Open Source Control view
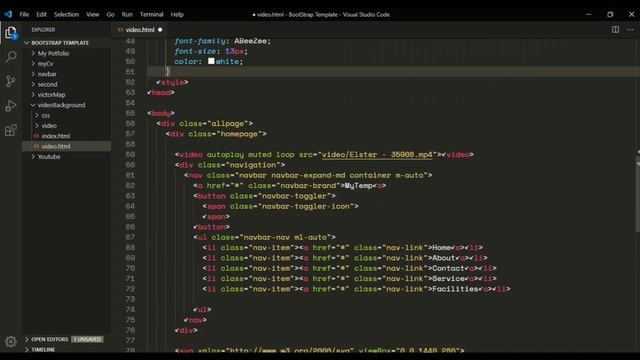This screenshot has height=360, width=640. (x=11, y=81)
